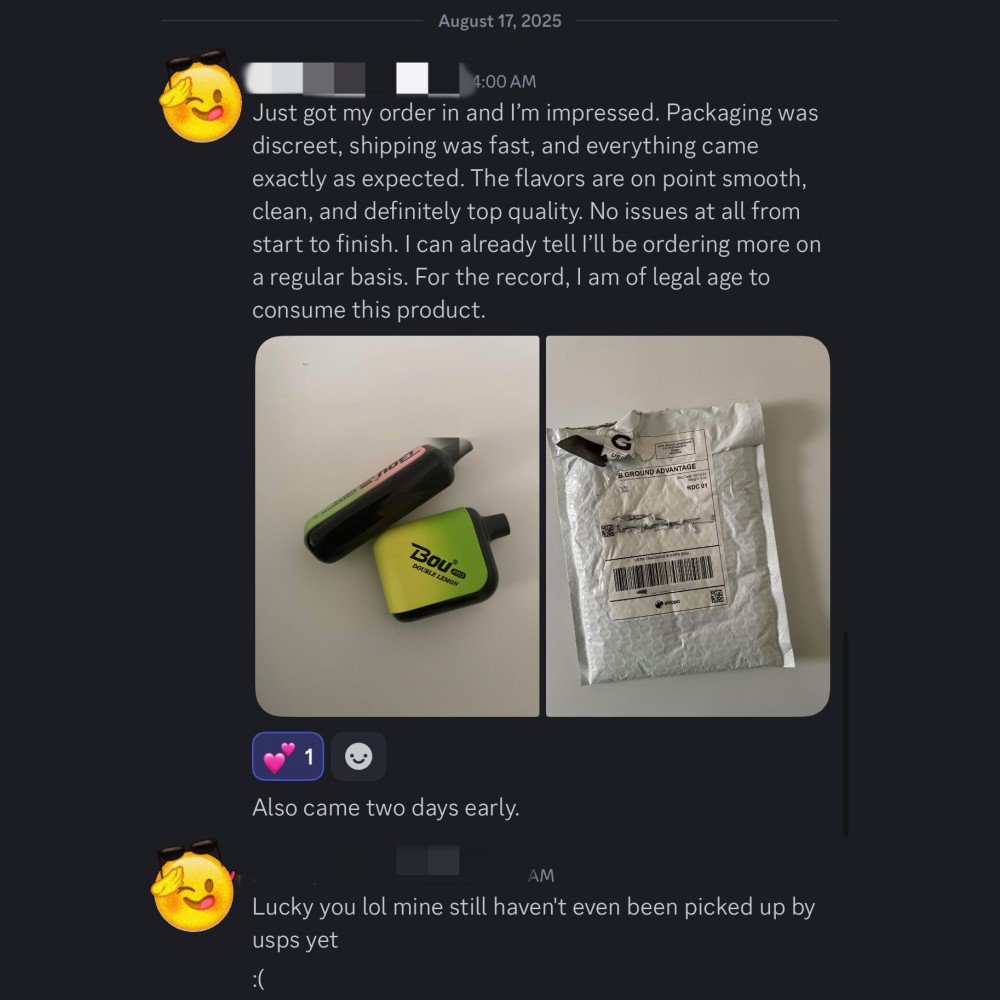The height and width of the screenshot is (1000, 1000).
Task: Open the vape devices photo attachment
Action: tap(397, 526)
